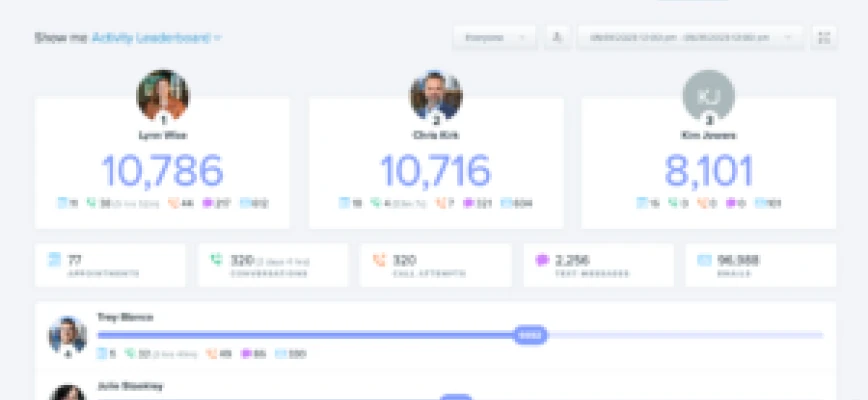Click the 10,716 score of second place
868x400 pixels.
[436, 170]
